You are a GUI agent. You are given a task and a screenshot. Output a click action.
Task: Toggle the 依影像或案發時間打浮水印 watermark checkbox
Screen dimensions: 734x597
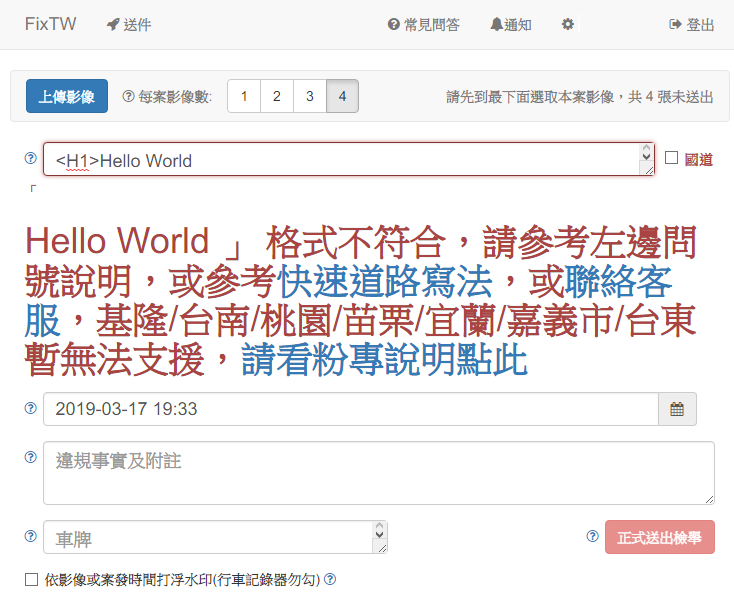point(31,580)
